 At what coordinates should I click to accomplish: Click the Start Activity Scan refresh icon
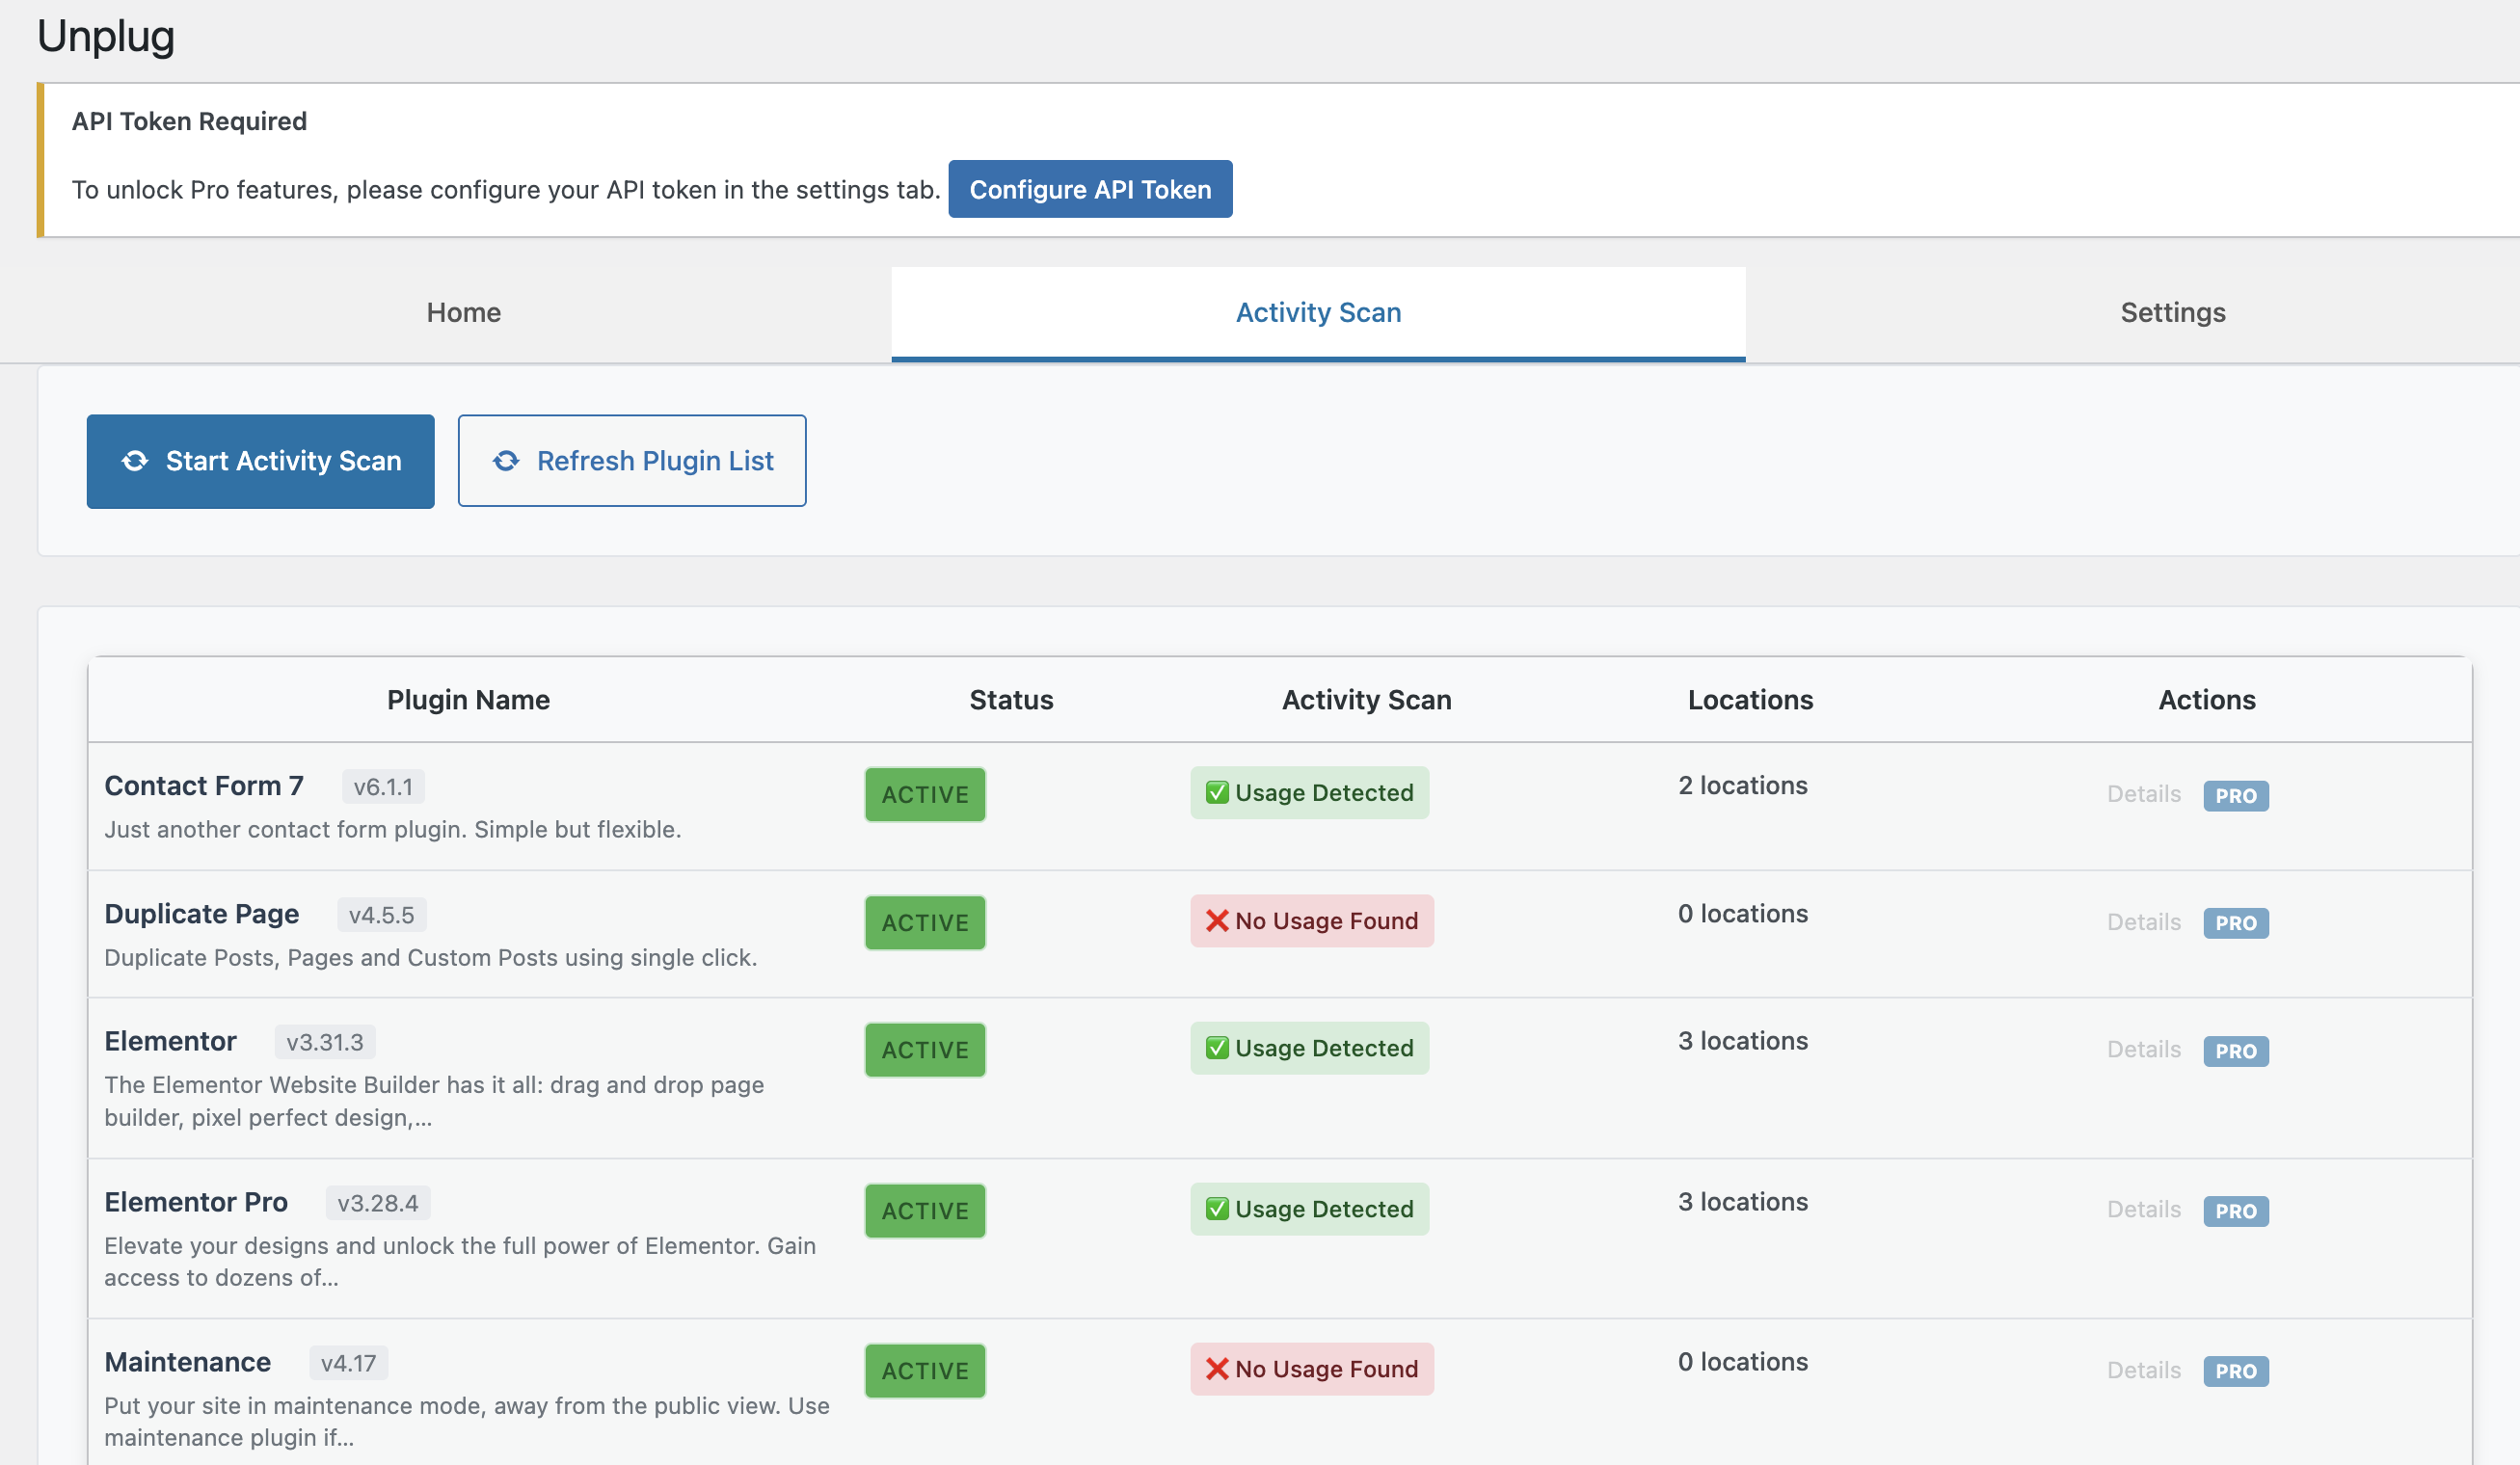(x=135, y=461)
